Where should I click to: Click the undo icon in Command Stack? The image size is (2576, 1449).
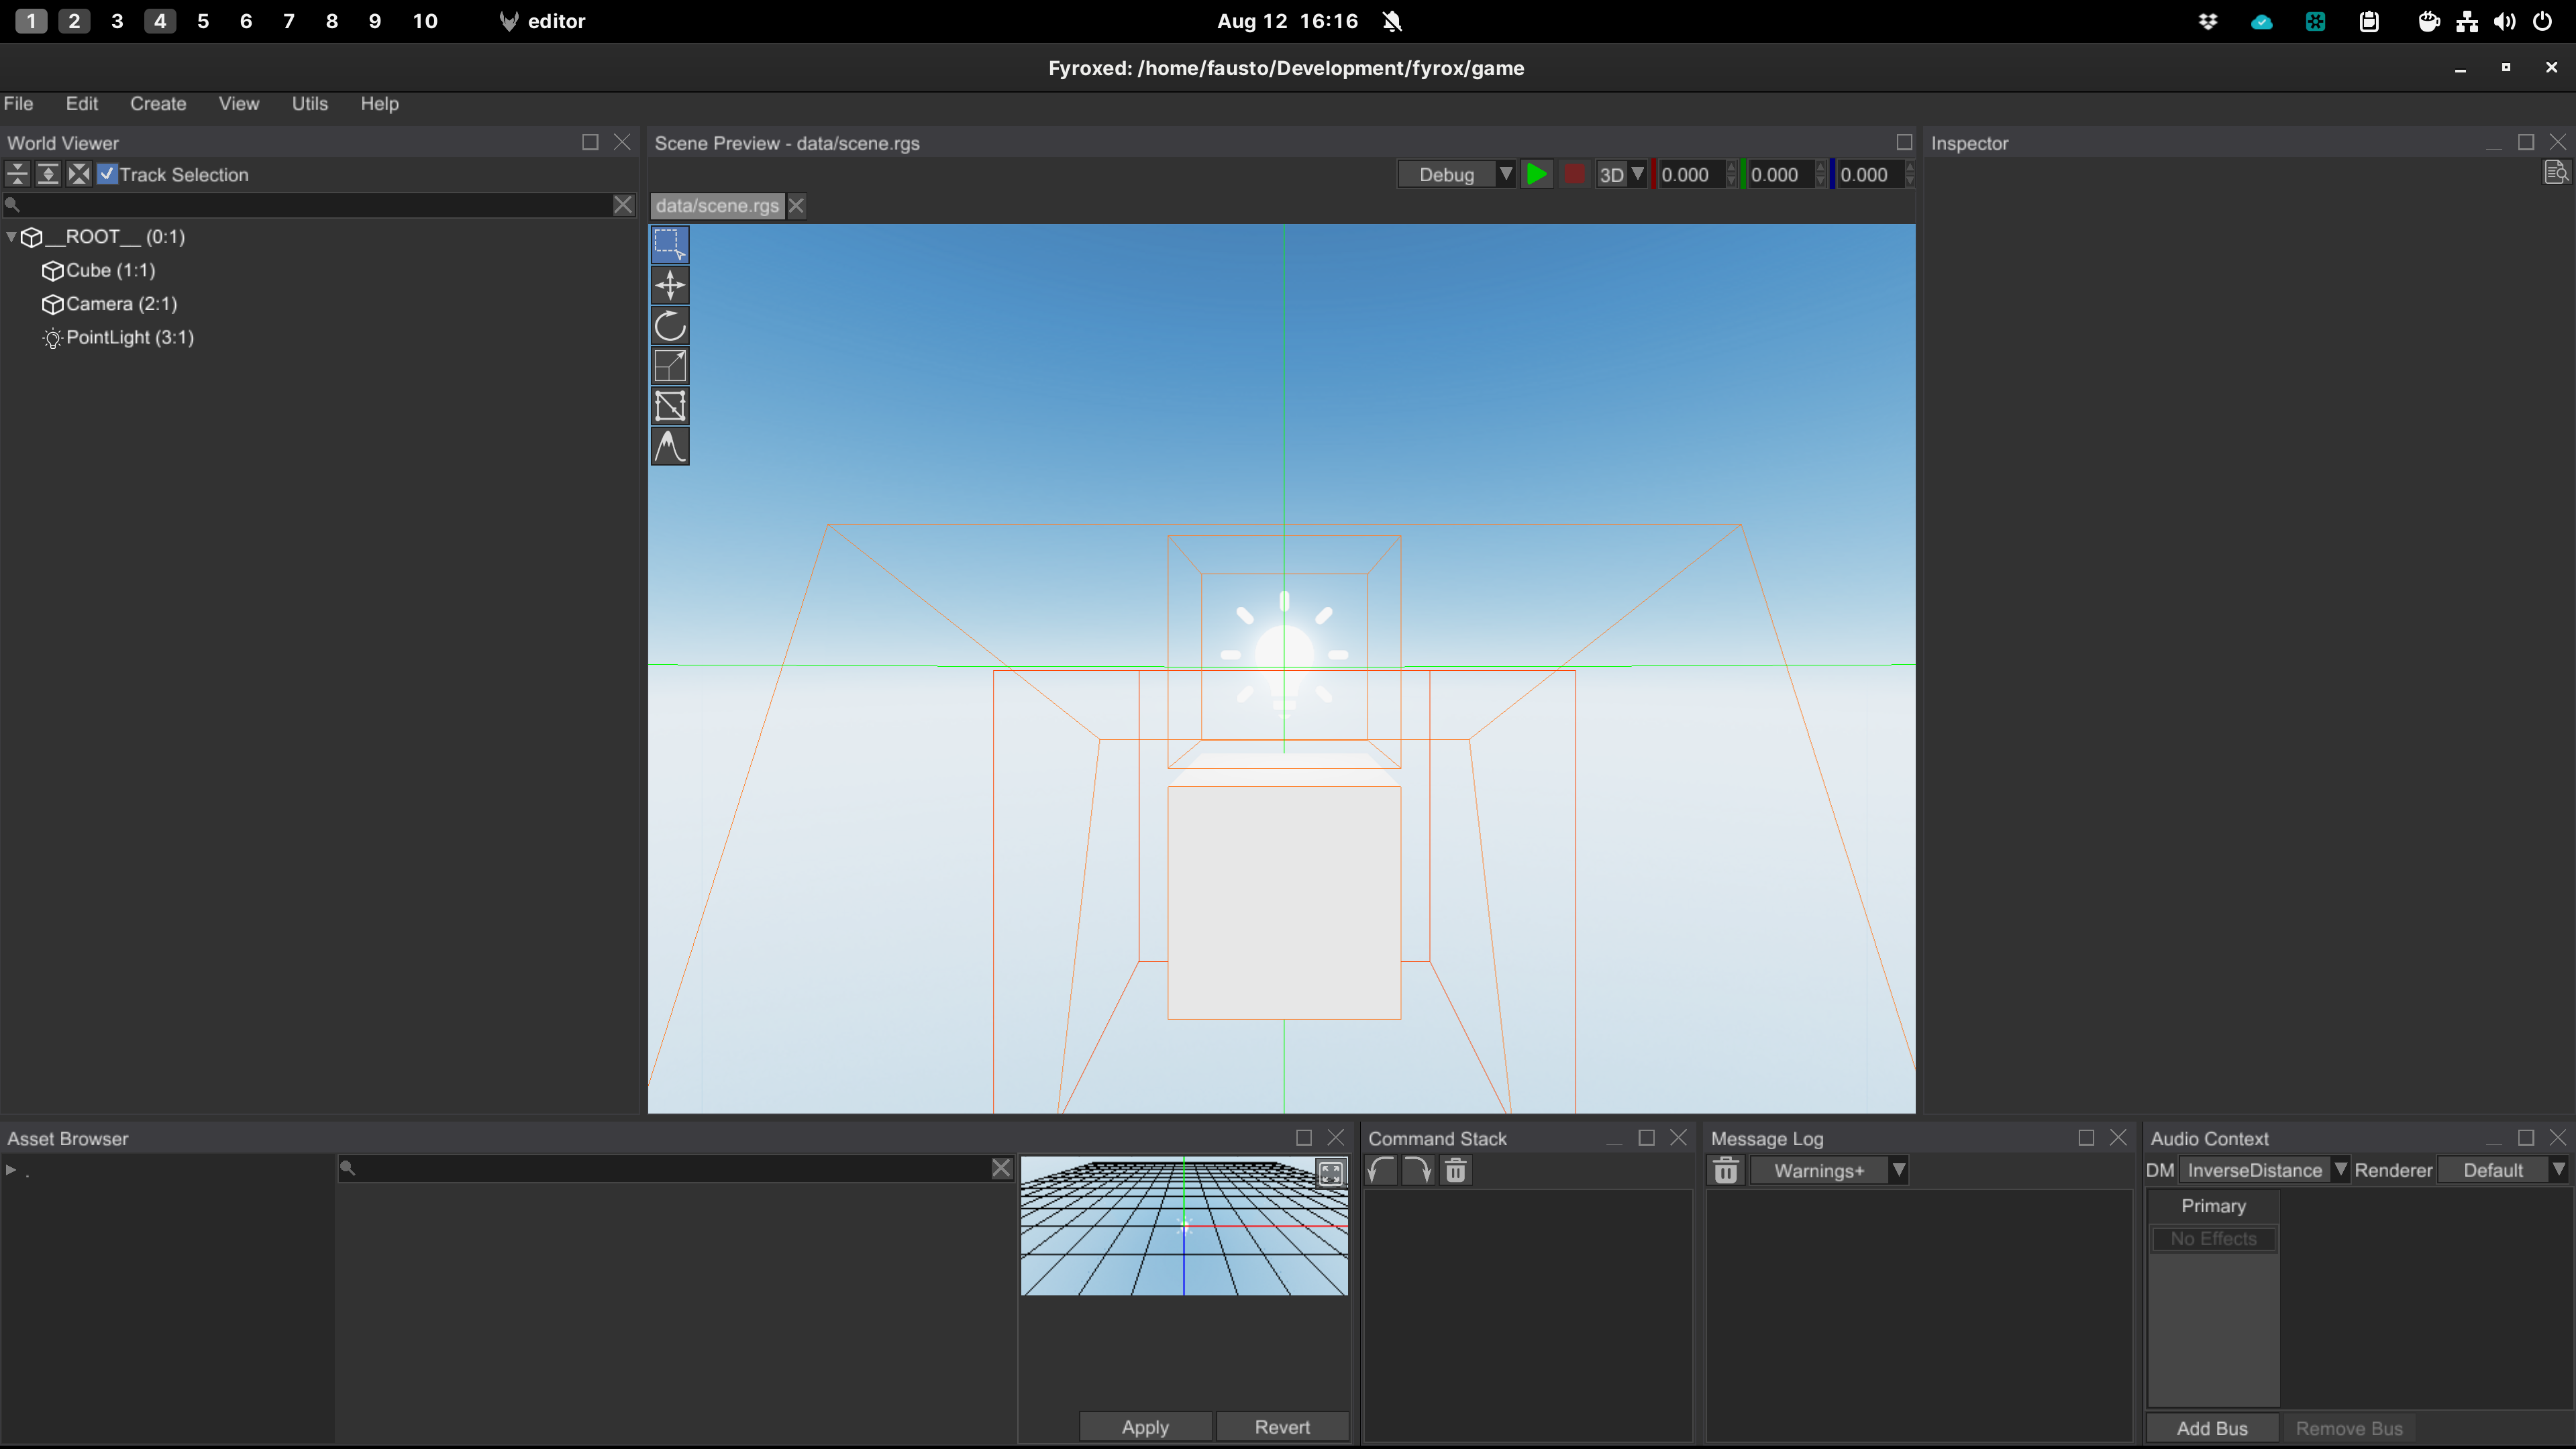coord(1380,1170)
